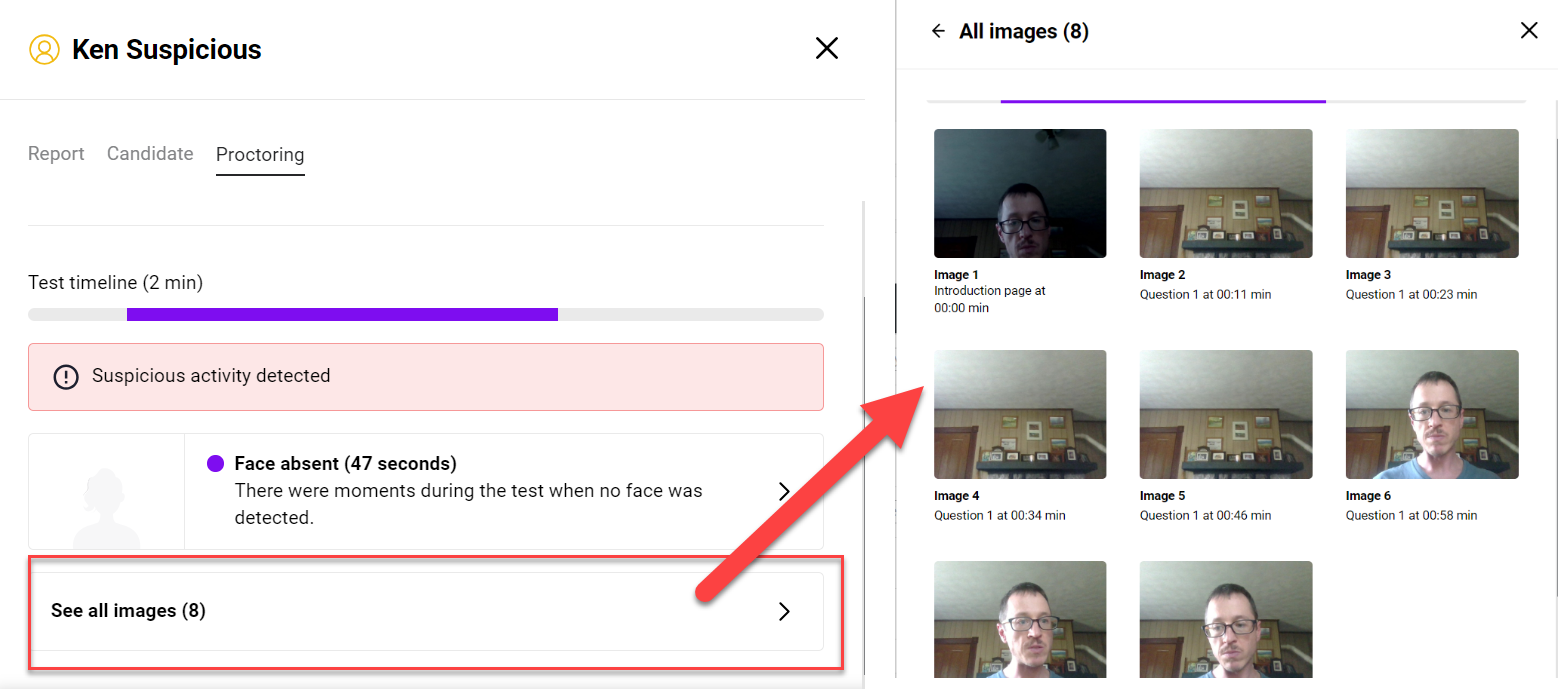Click the warning icon in suspicious activity alert
Screen dimensions: 1558x692
point(66,377)
